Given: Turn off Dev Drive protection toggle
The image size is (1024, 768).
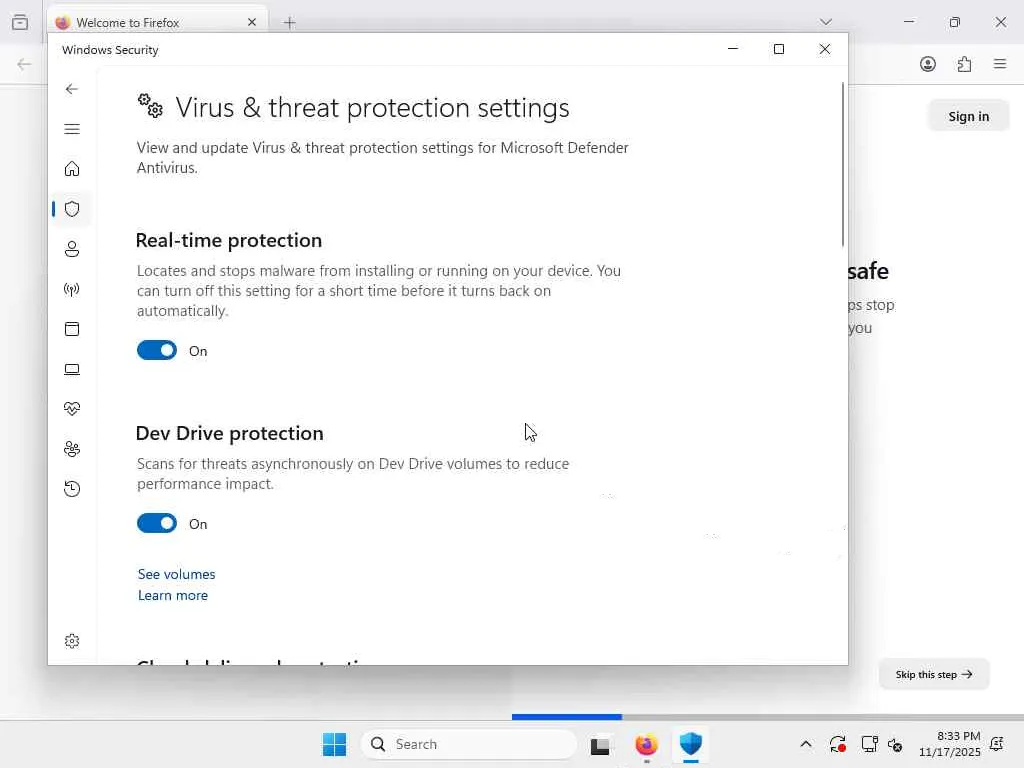Looking at the screenshot, I should point(157,524).
